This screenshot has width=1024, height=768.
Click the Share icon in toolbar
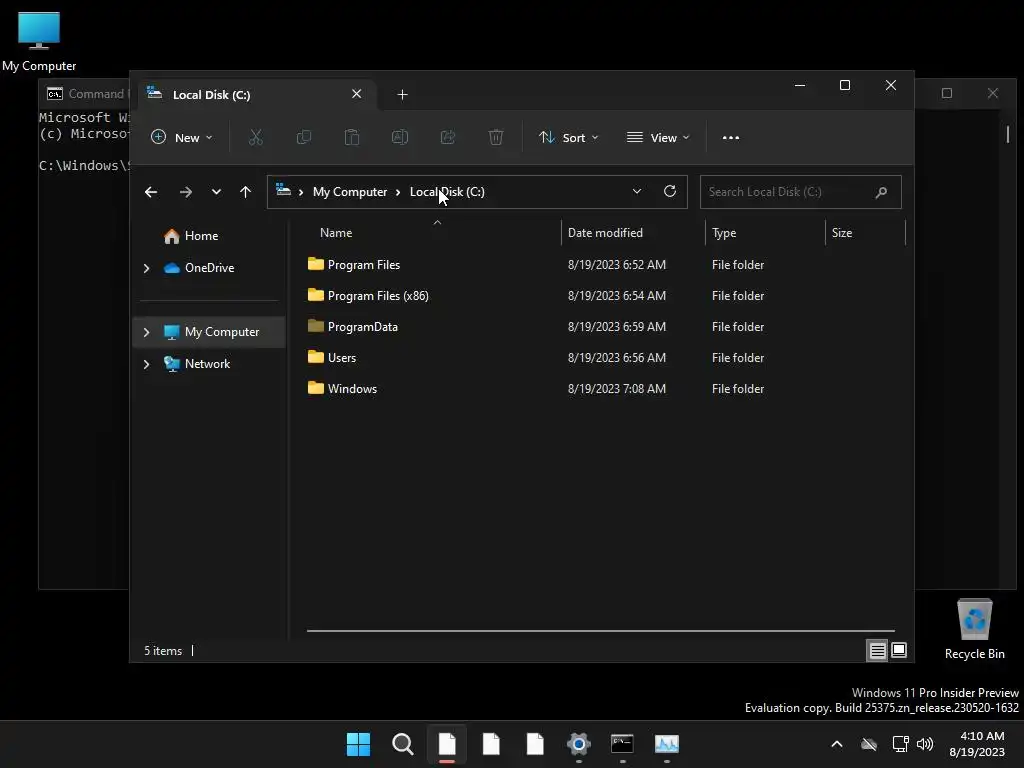tap(448, 137)
